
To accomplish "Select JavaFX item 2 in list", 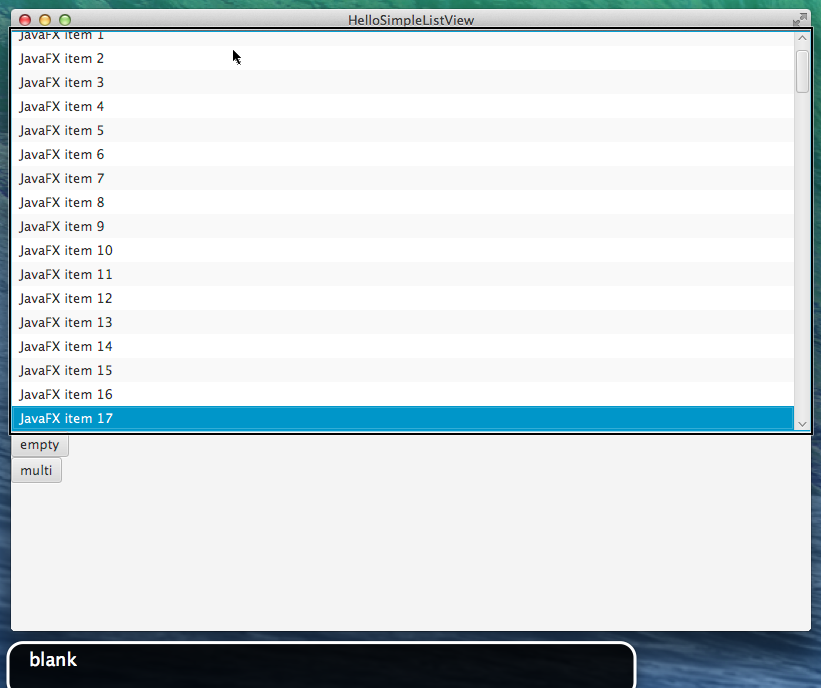I will tap(62, 58).
